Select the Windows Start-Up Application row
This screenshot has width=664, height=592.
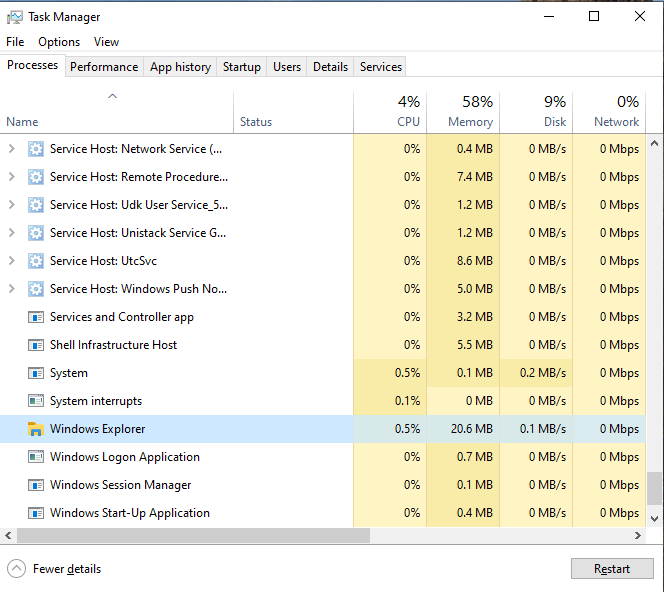pos(323,513)
